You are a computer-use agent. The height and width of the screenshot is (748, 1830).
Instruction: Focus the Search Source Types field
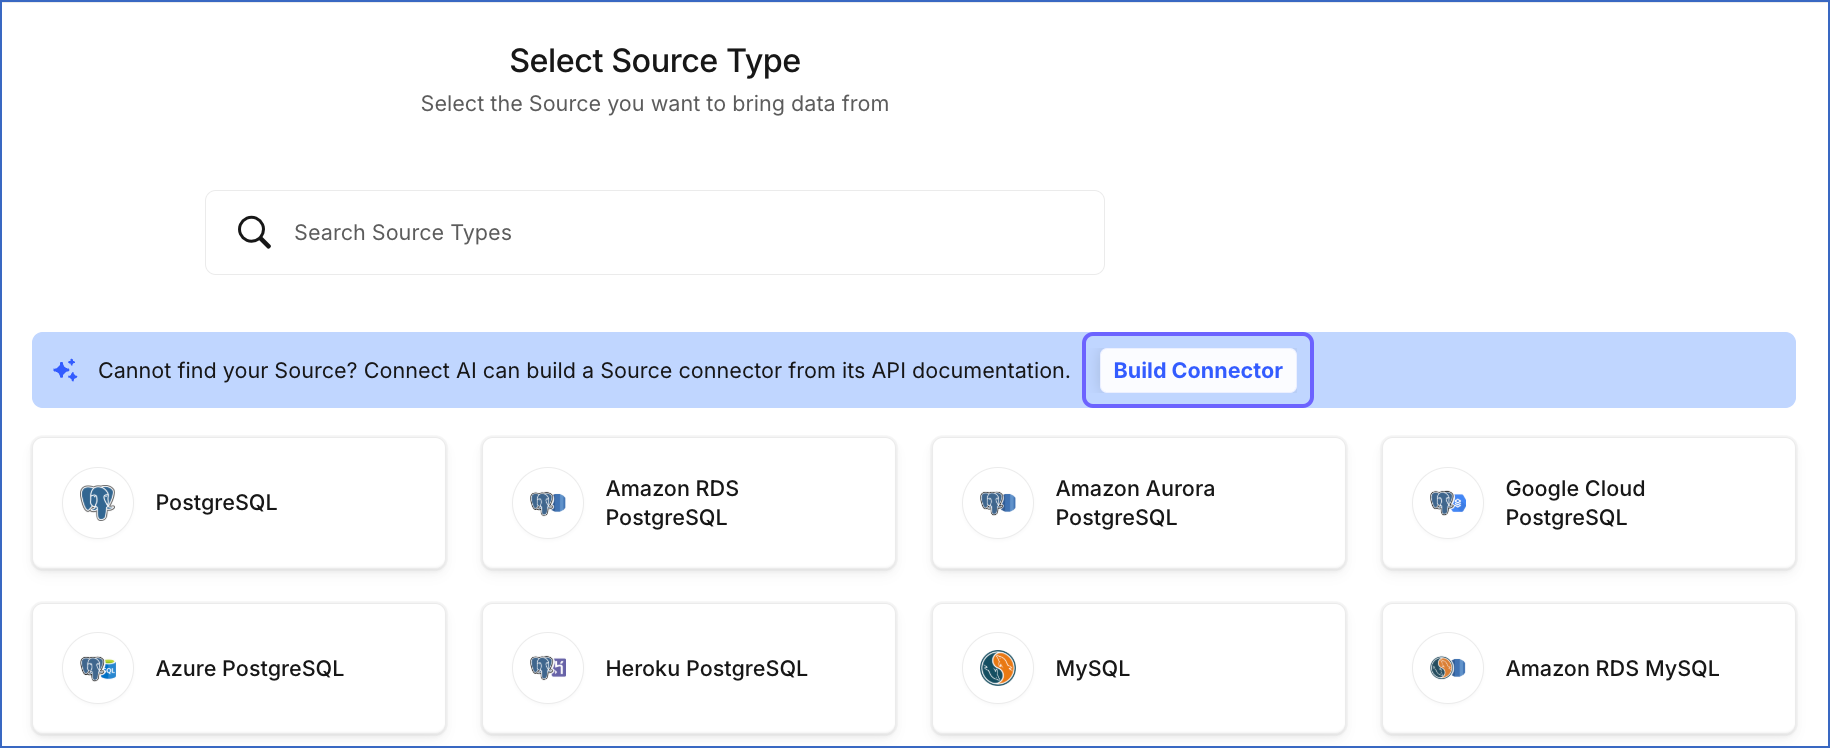tap(655, 232)
